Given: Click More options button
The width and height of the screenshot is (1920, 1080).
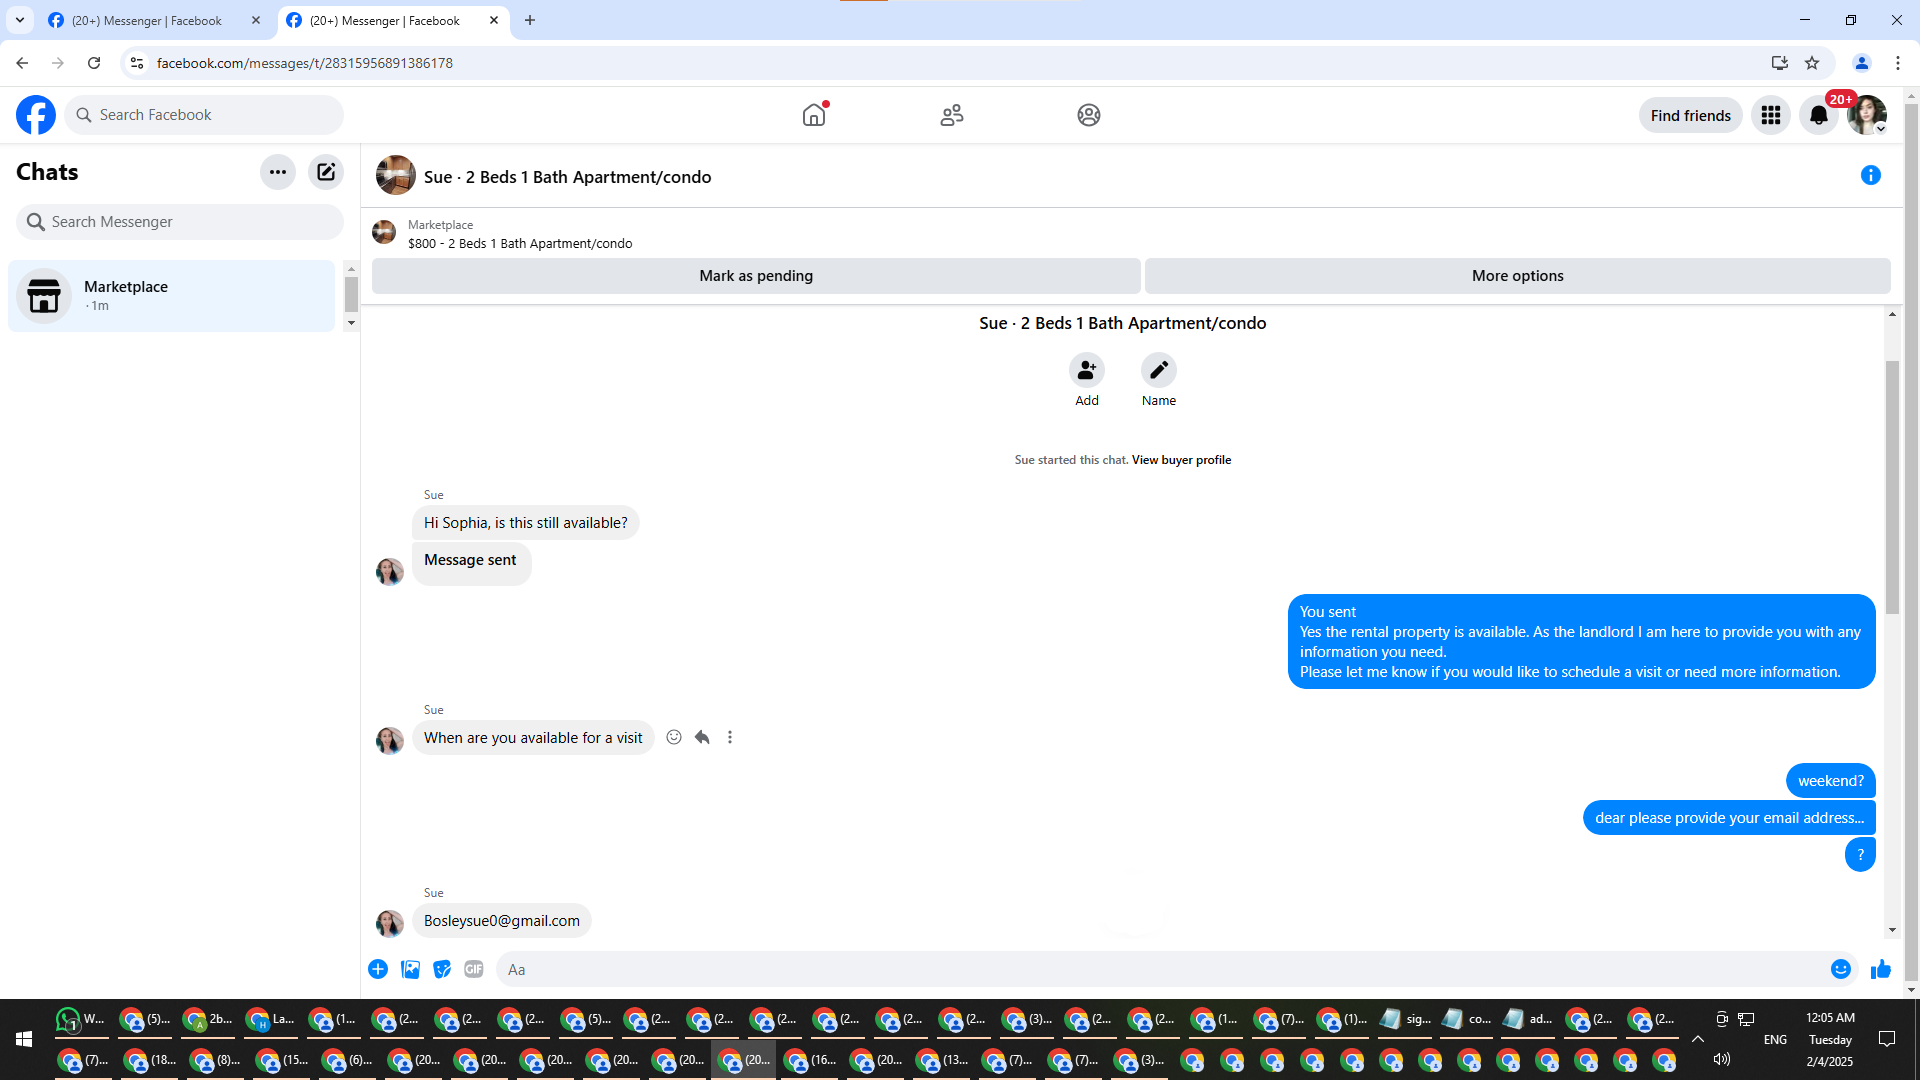Looking at the screenshot, I should [x=1518, y=276].
